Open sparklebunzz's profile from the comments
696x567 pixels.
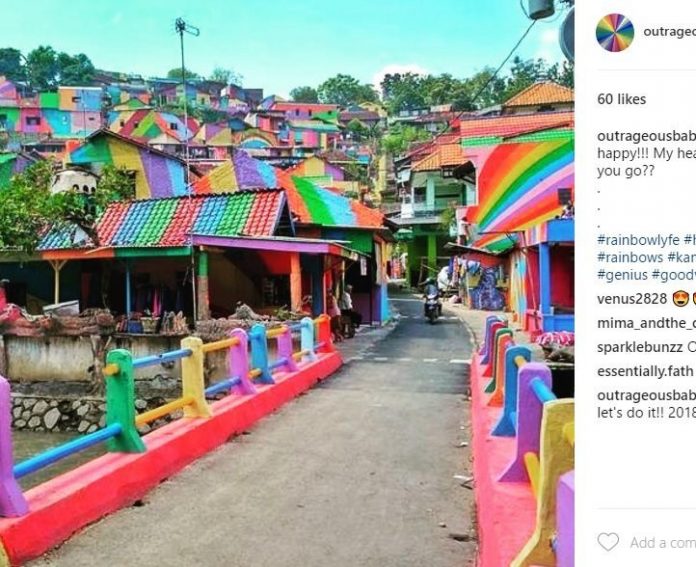(640, 347)
